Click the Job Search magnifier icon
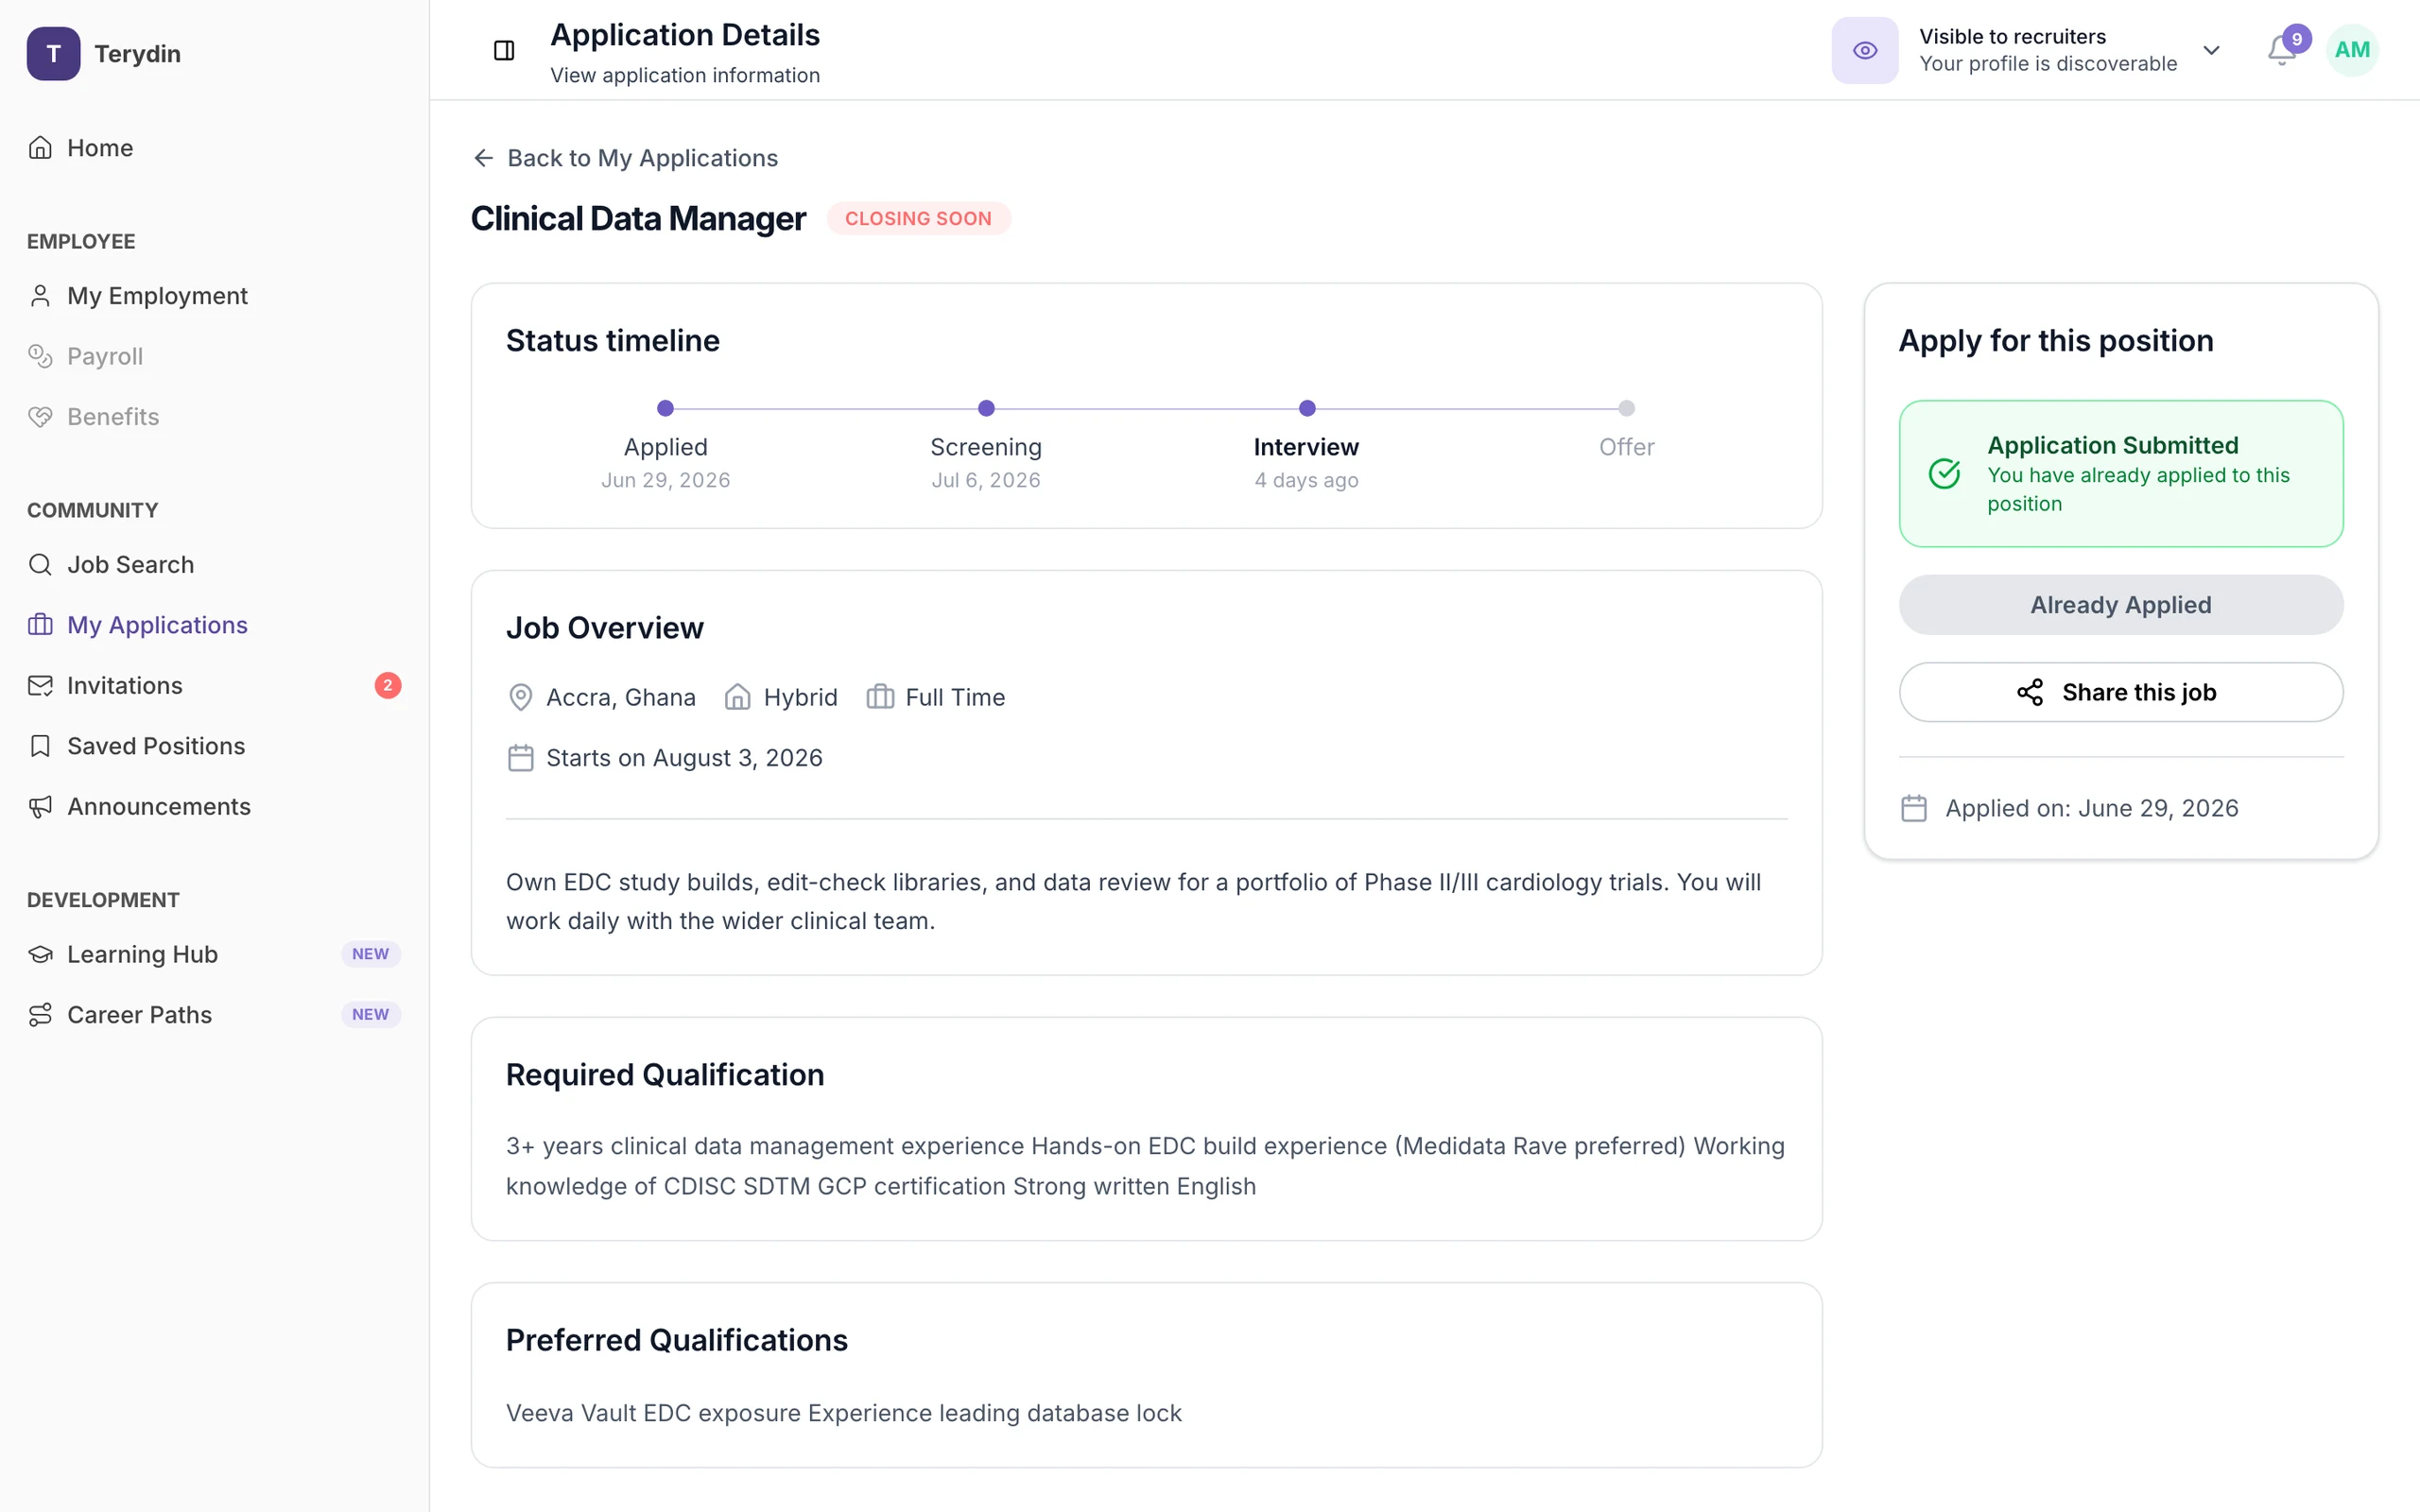Screen dimensions: 2420x1512 [x=40, y=565]
